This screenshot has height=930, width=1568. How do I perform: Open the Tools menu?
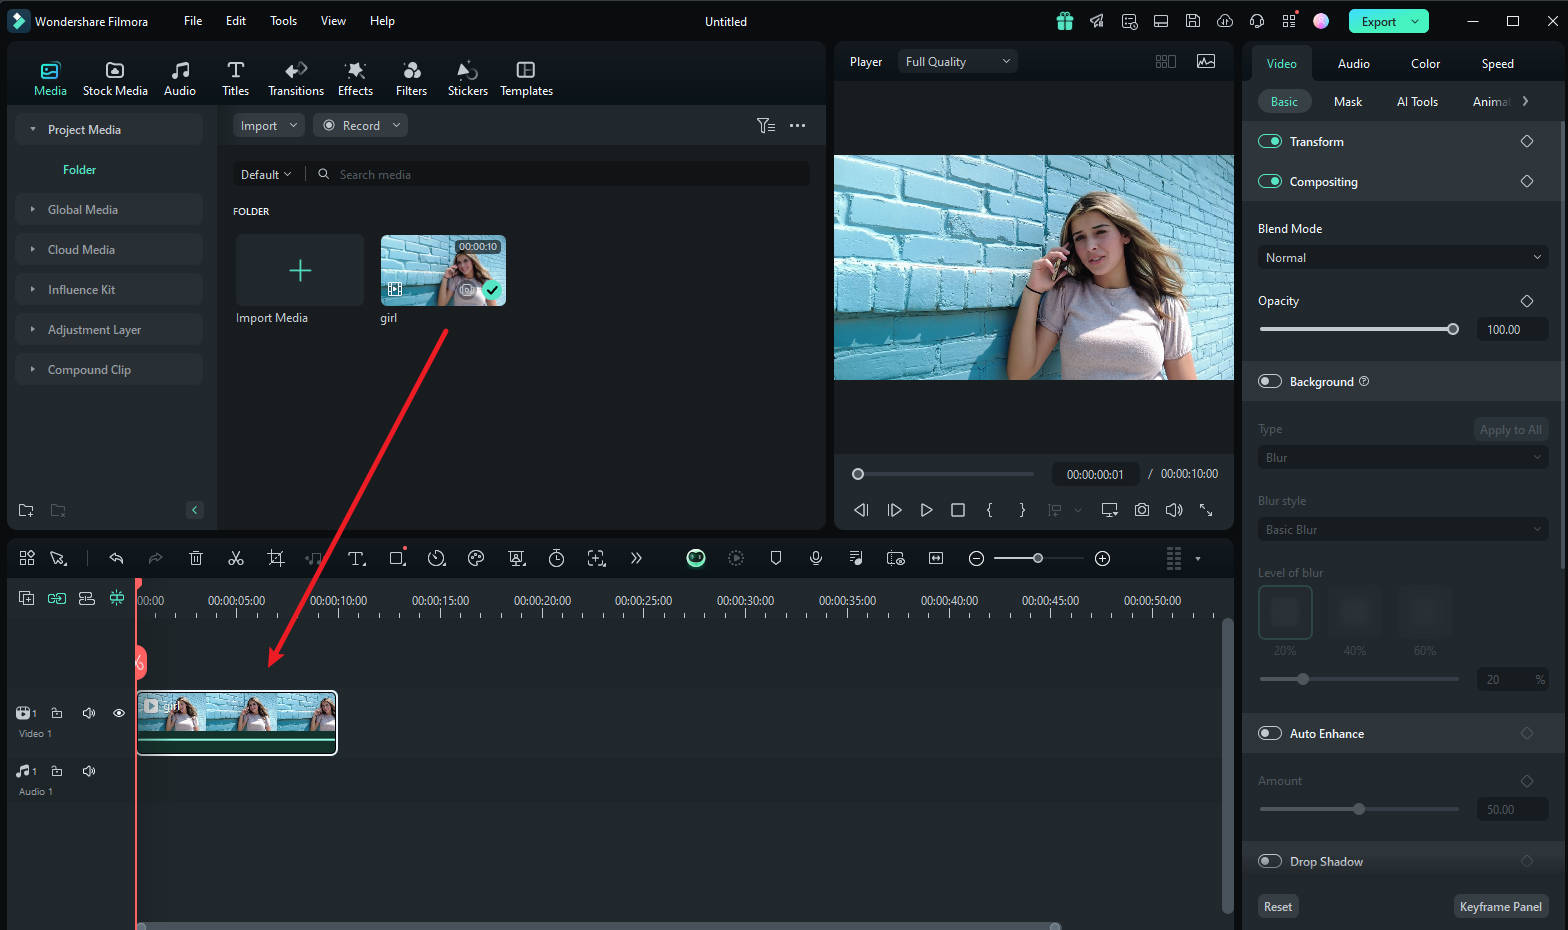coord(283,21)
